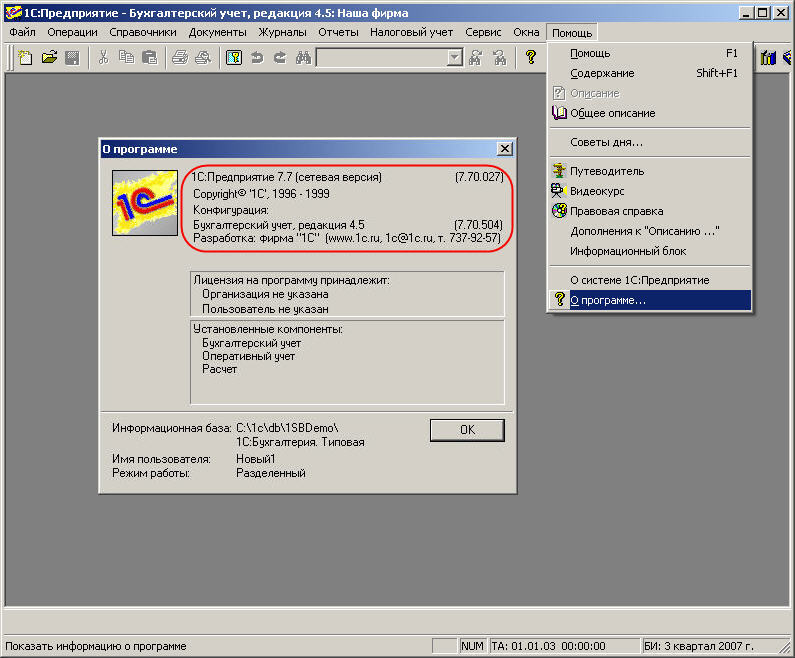Confirm the About dialog with OK

[x=467, y=430]
